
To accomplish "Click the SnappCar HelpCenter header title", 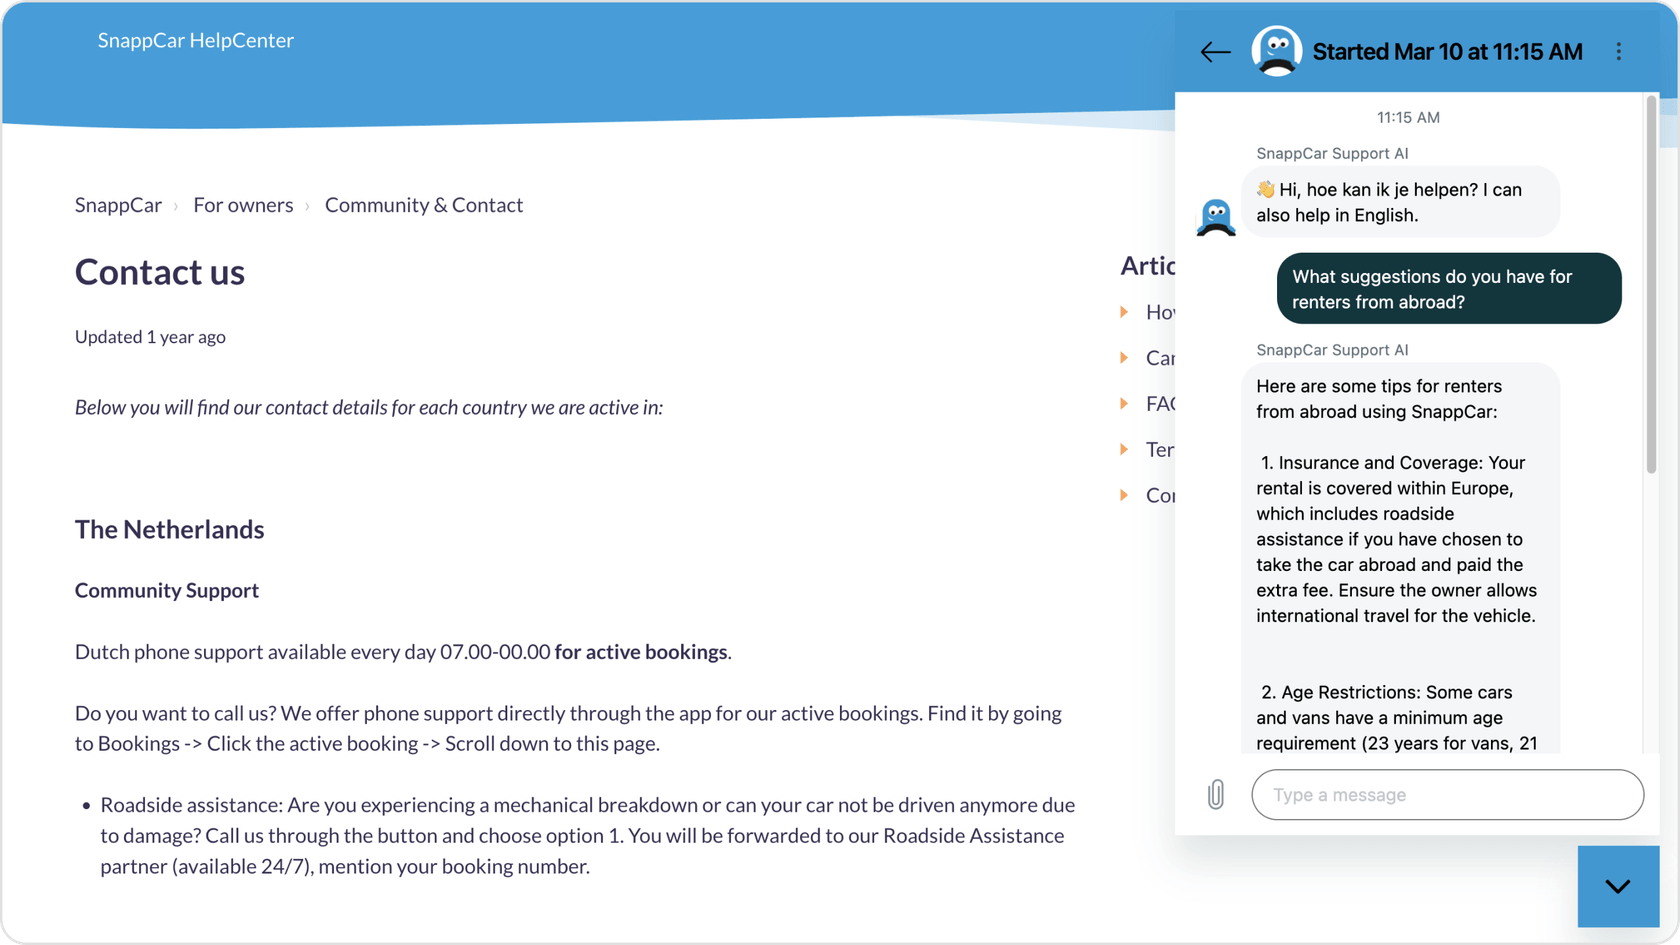I will [196, 40].
